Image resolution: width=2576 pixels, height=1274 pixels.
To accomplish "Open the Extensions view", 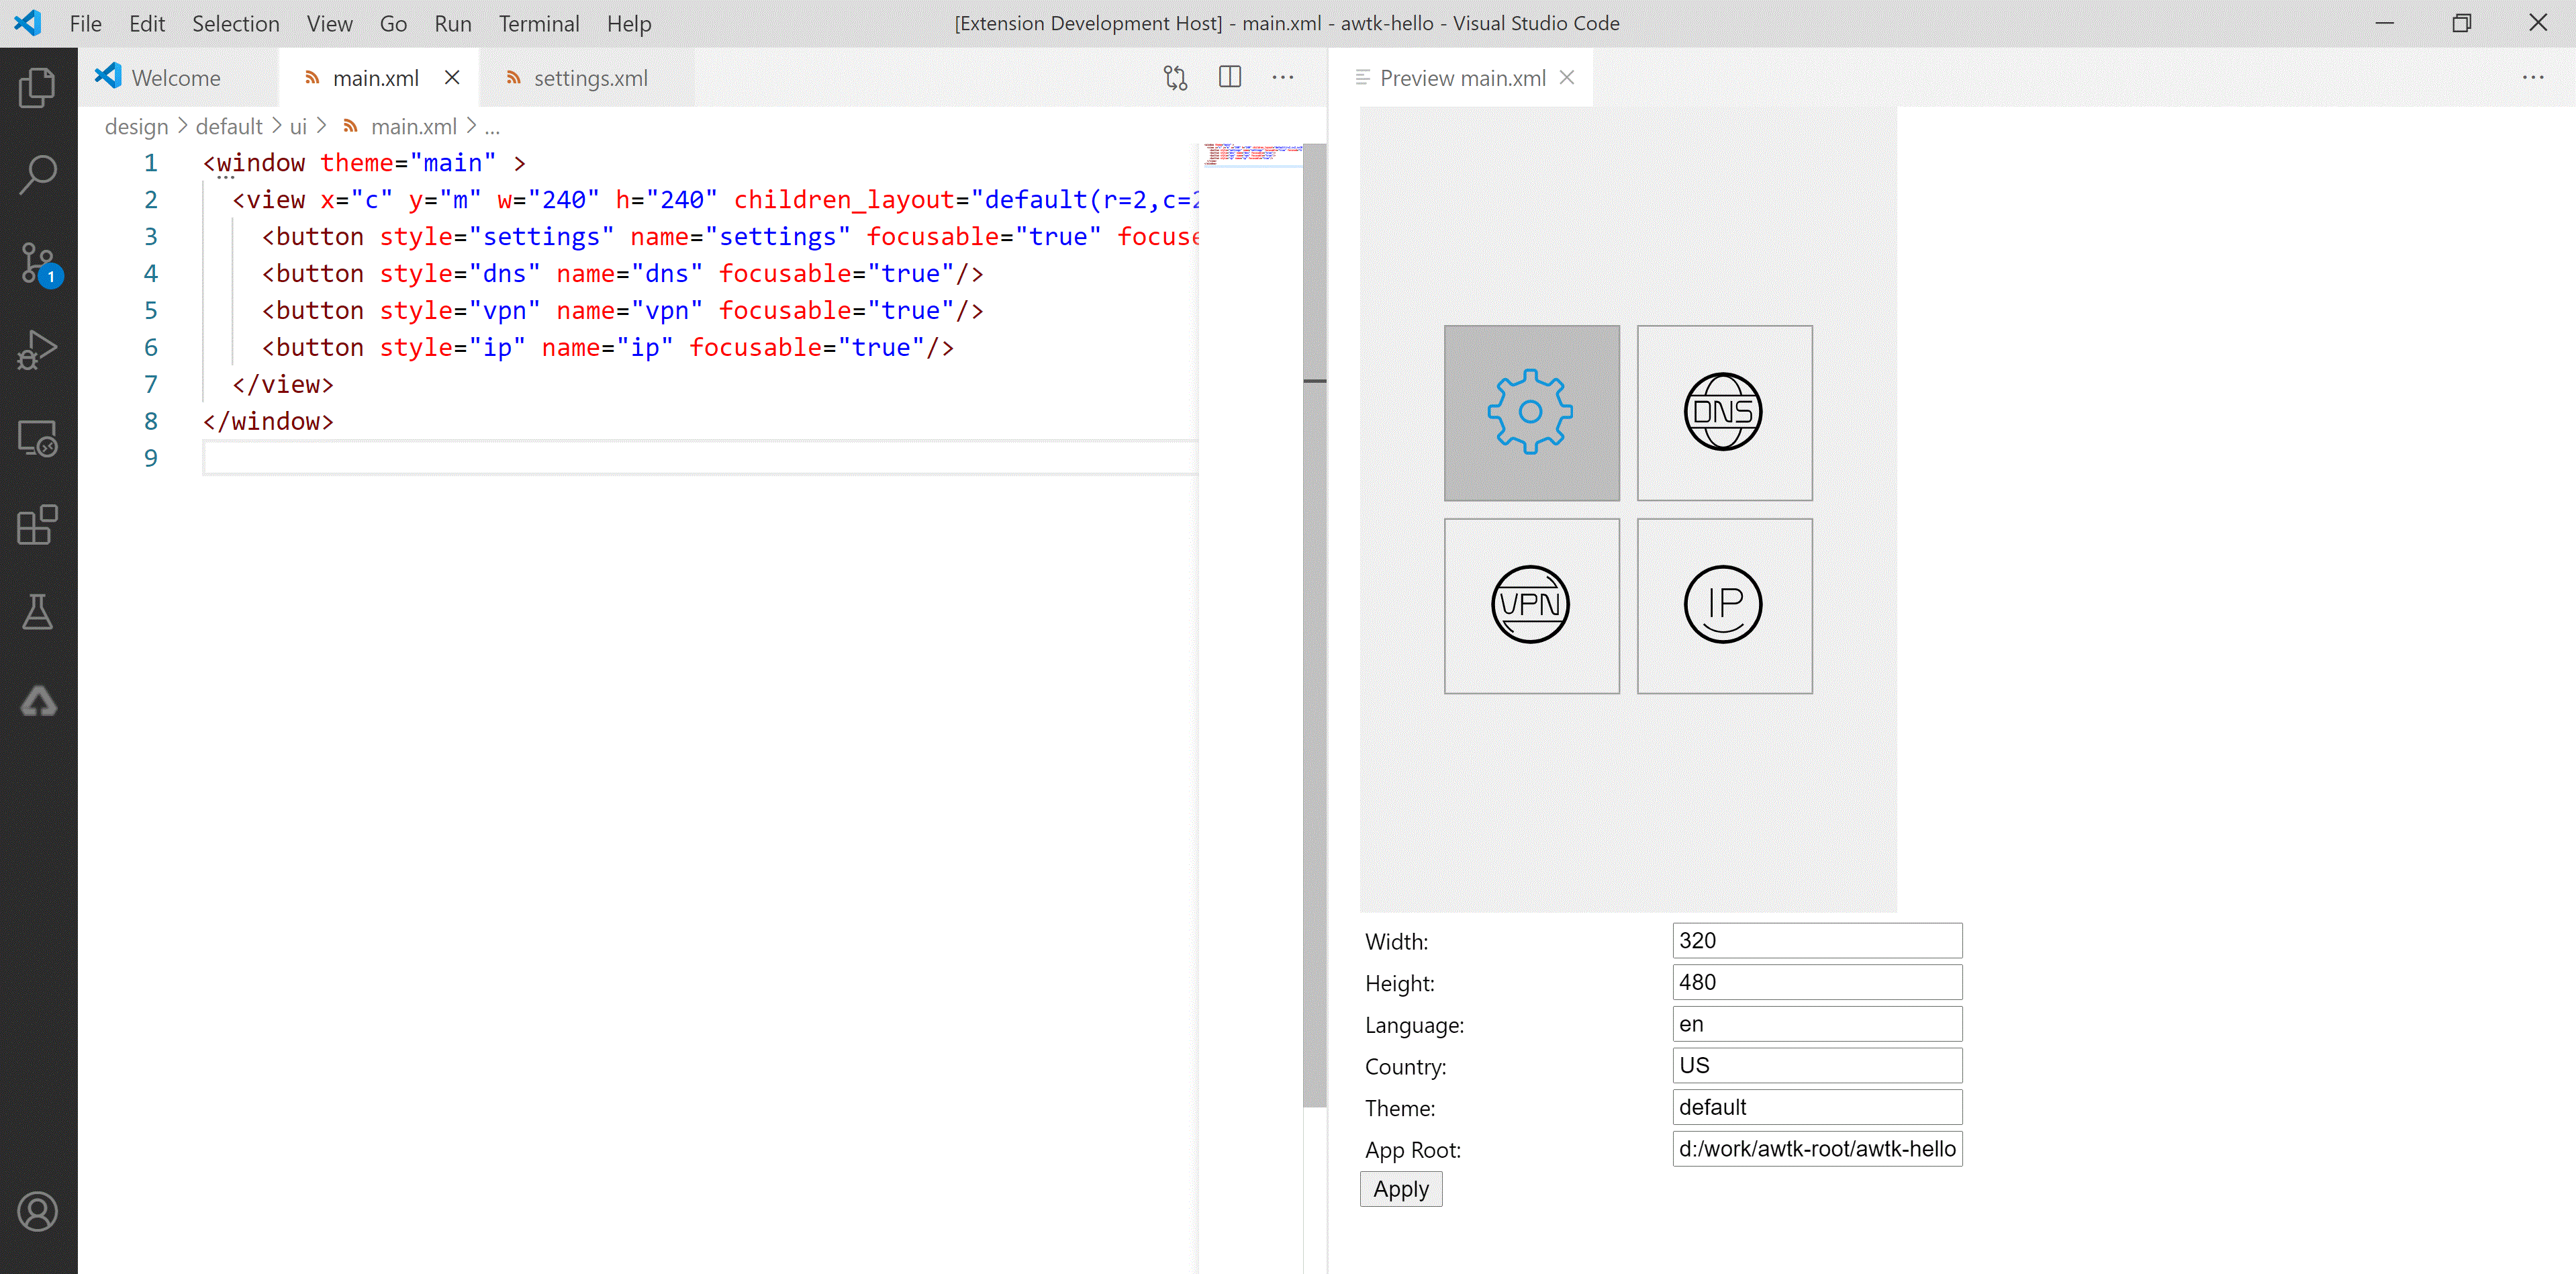I will tap(38, 525).
